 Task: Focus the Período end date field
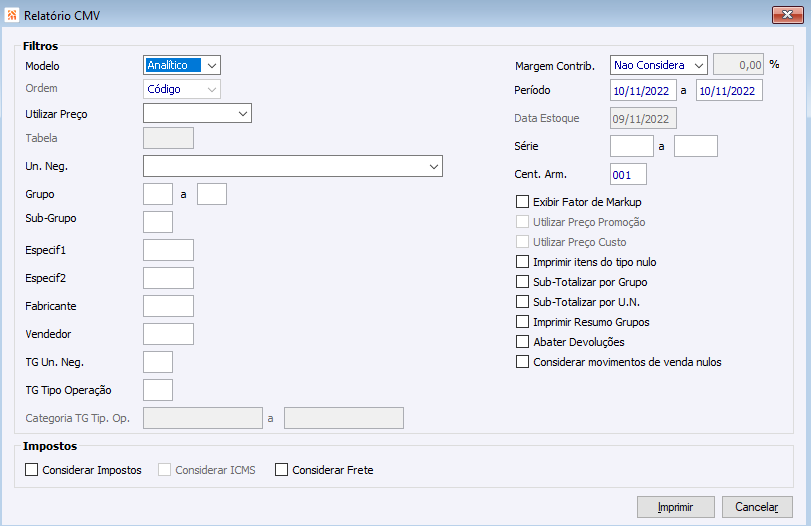point(729,91)
